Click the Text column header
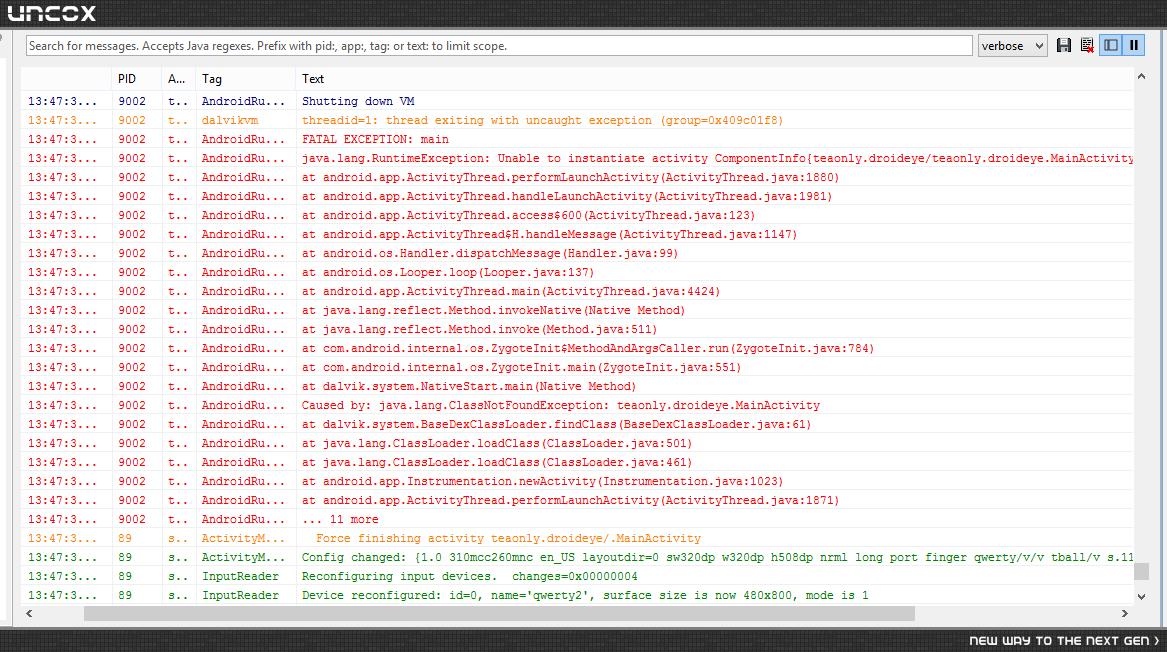 (x=714, y=79)
